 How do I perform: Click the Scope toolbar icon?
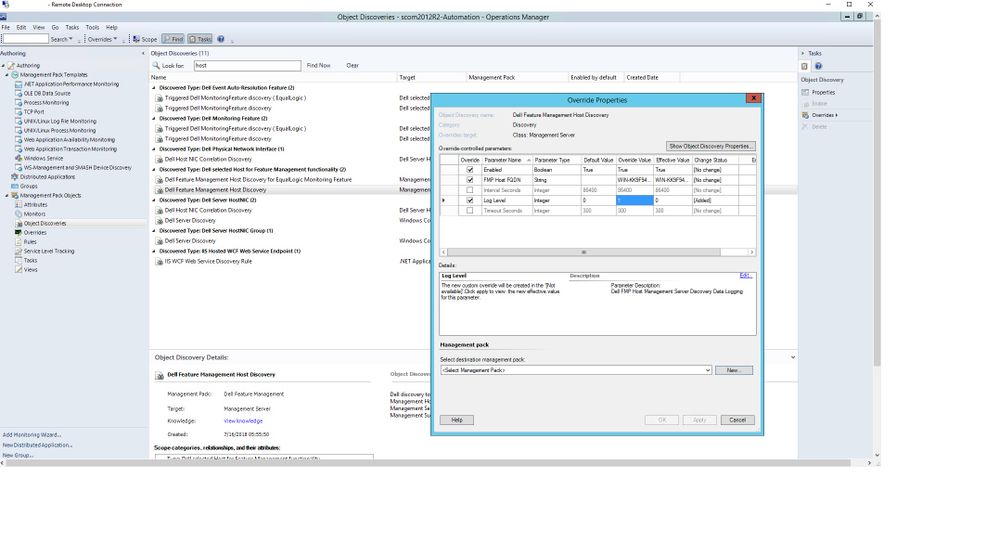coord(136,39)
